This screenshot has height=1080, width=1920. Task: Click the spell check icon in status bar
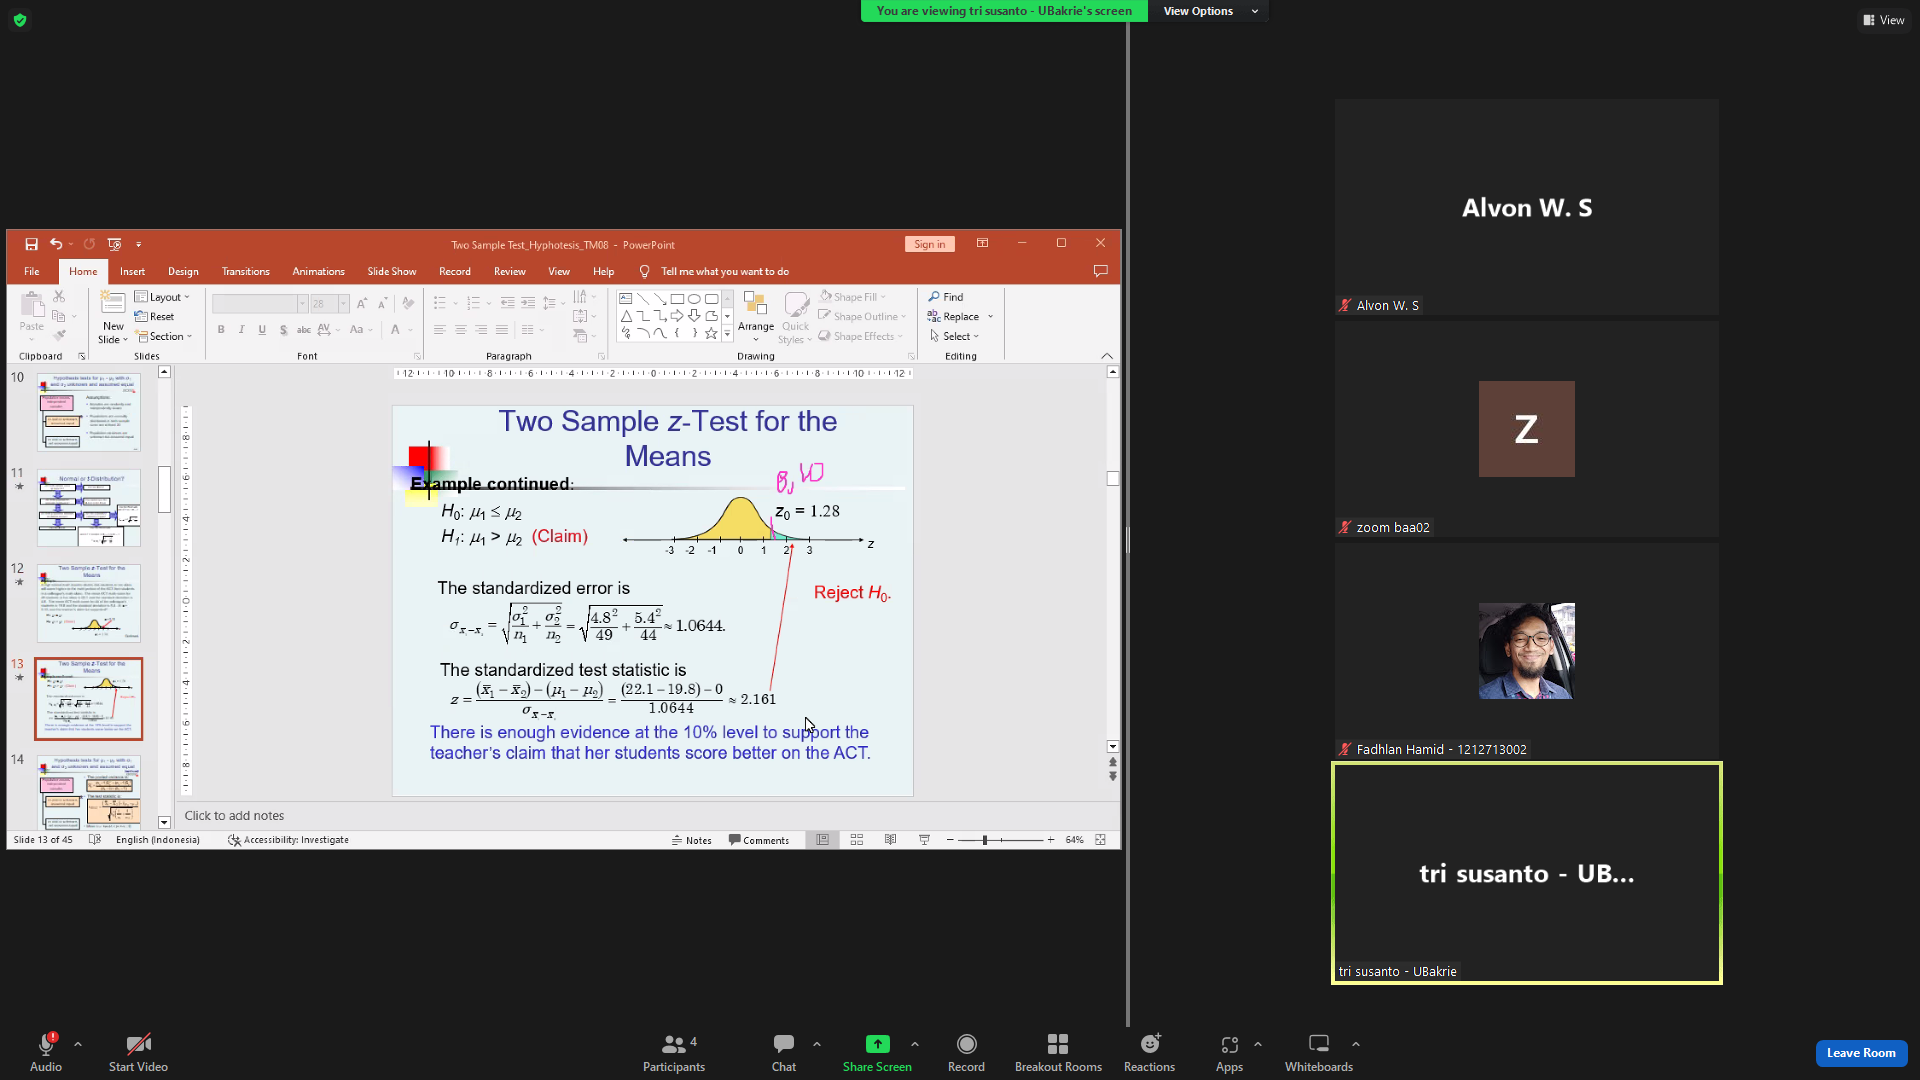point(95,840)
